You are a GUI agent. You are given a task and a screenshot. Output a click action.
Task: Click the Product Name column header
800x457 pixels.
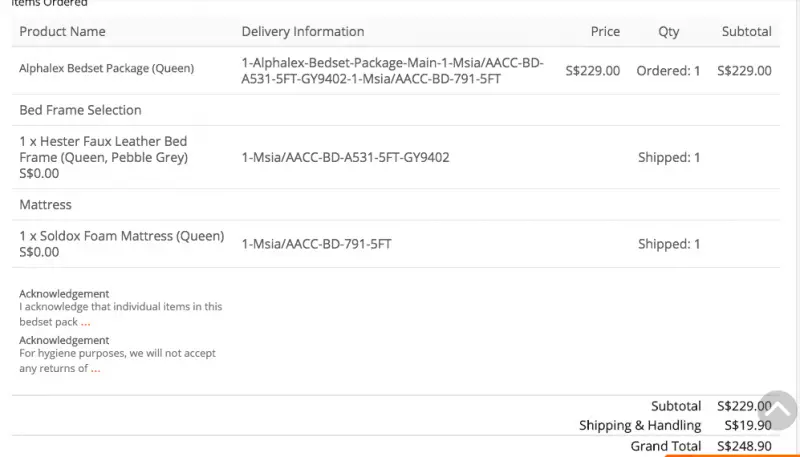pyautogui.click(x=62, y=32)
